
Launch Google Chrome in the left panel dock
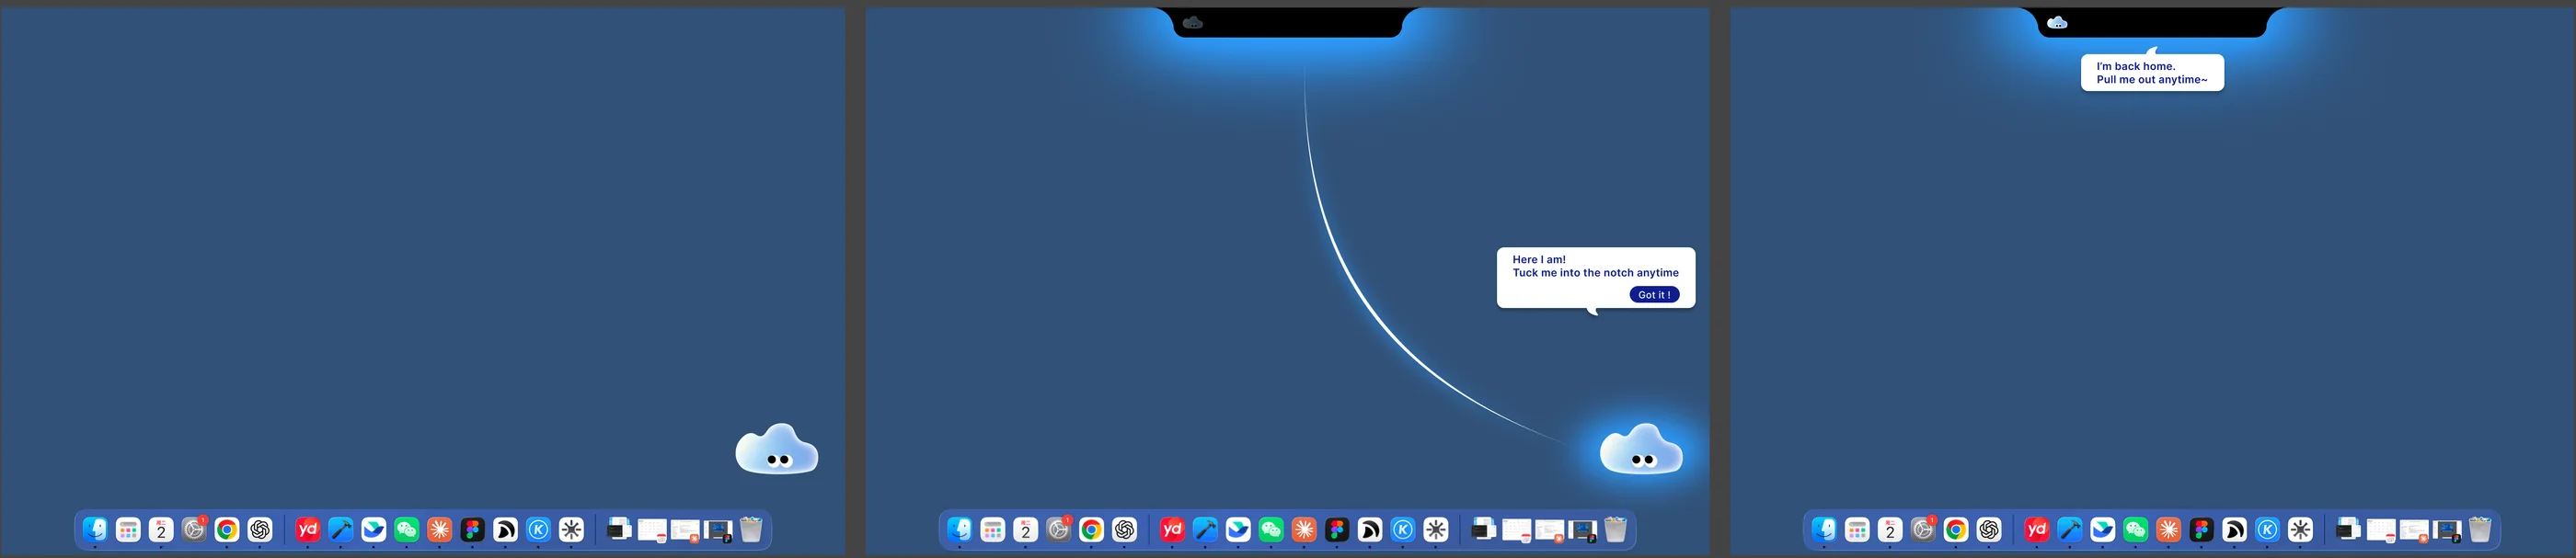pos(227,529)
